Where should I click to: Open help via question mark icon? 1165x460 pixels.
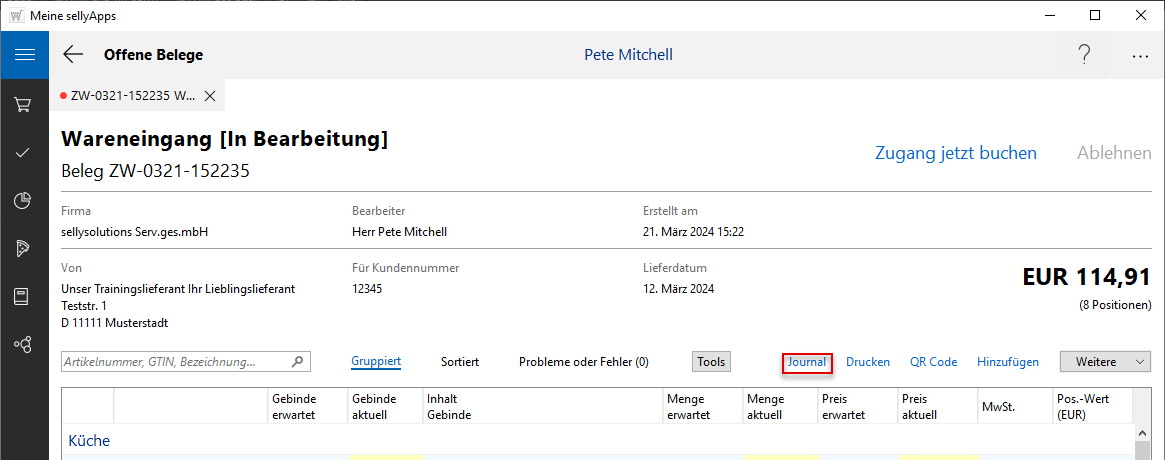1084,55
